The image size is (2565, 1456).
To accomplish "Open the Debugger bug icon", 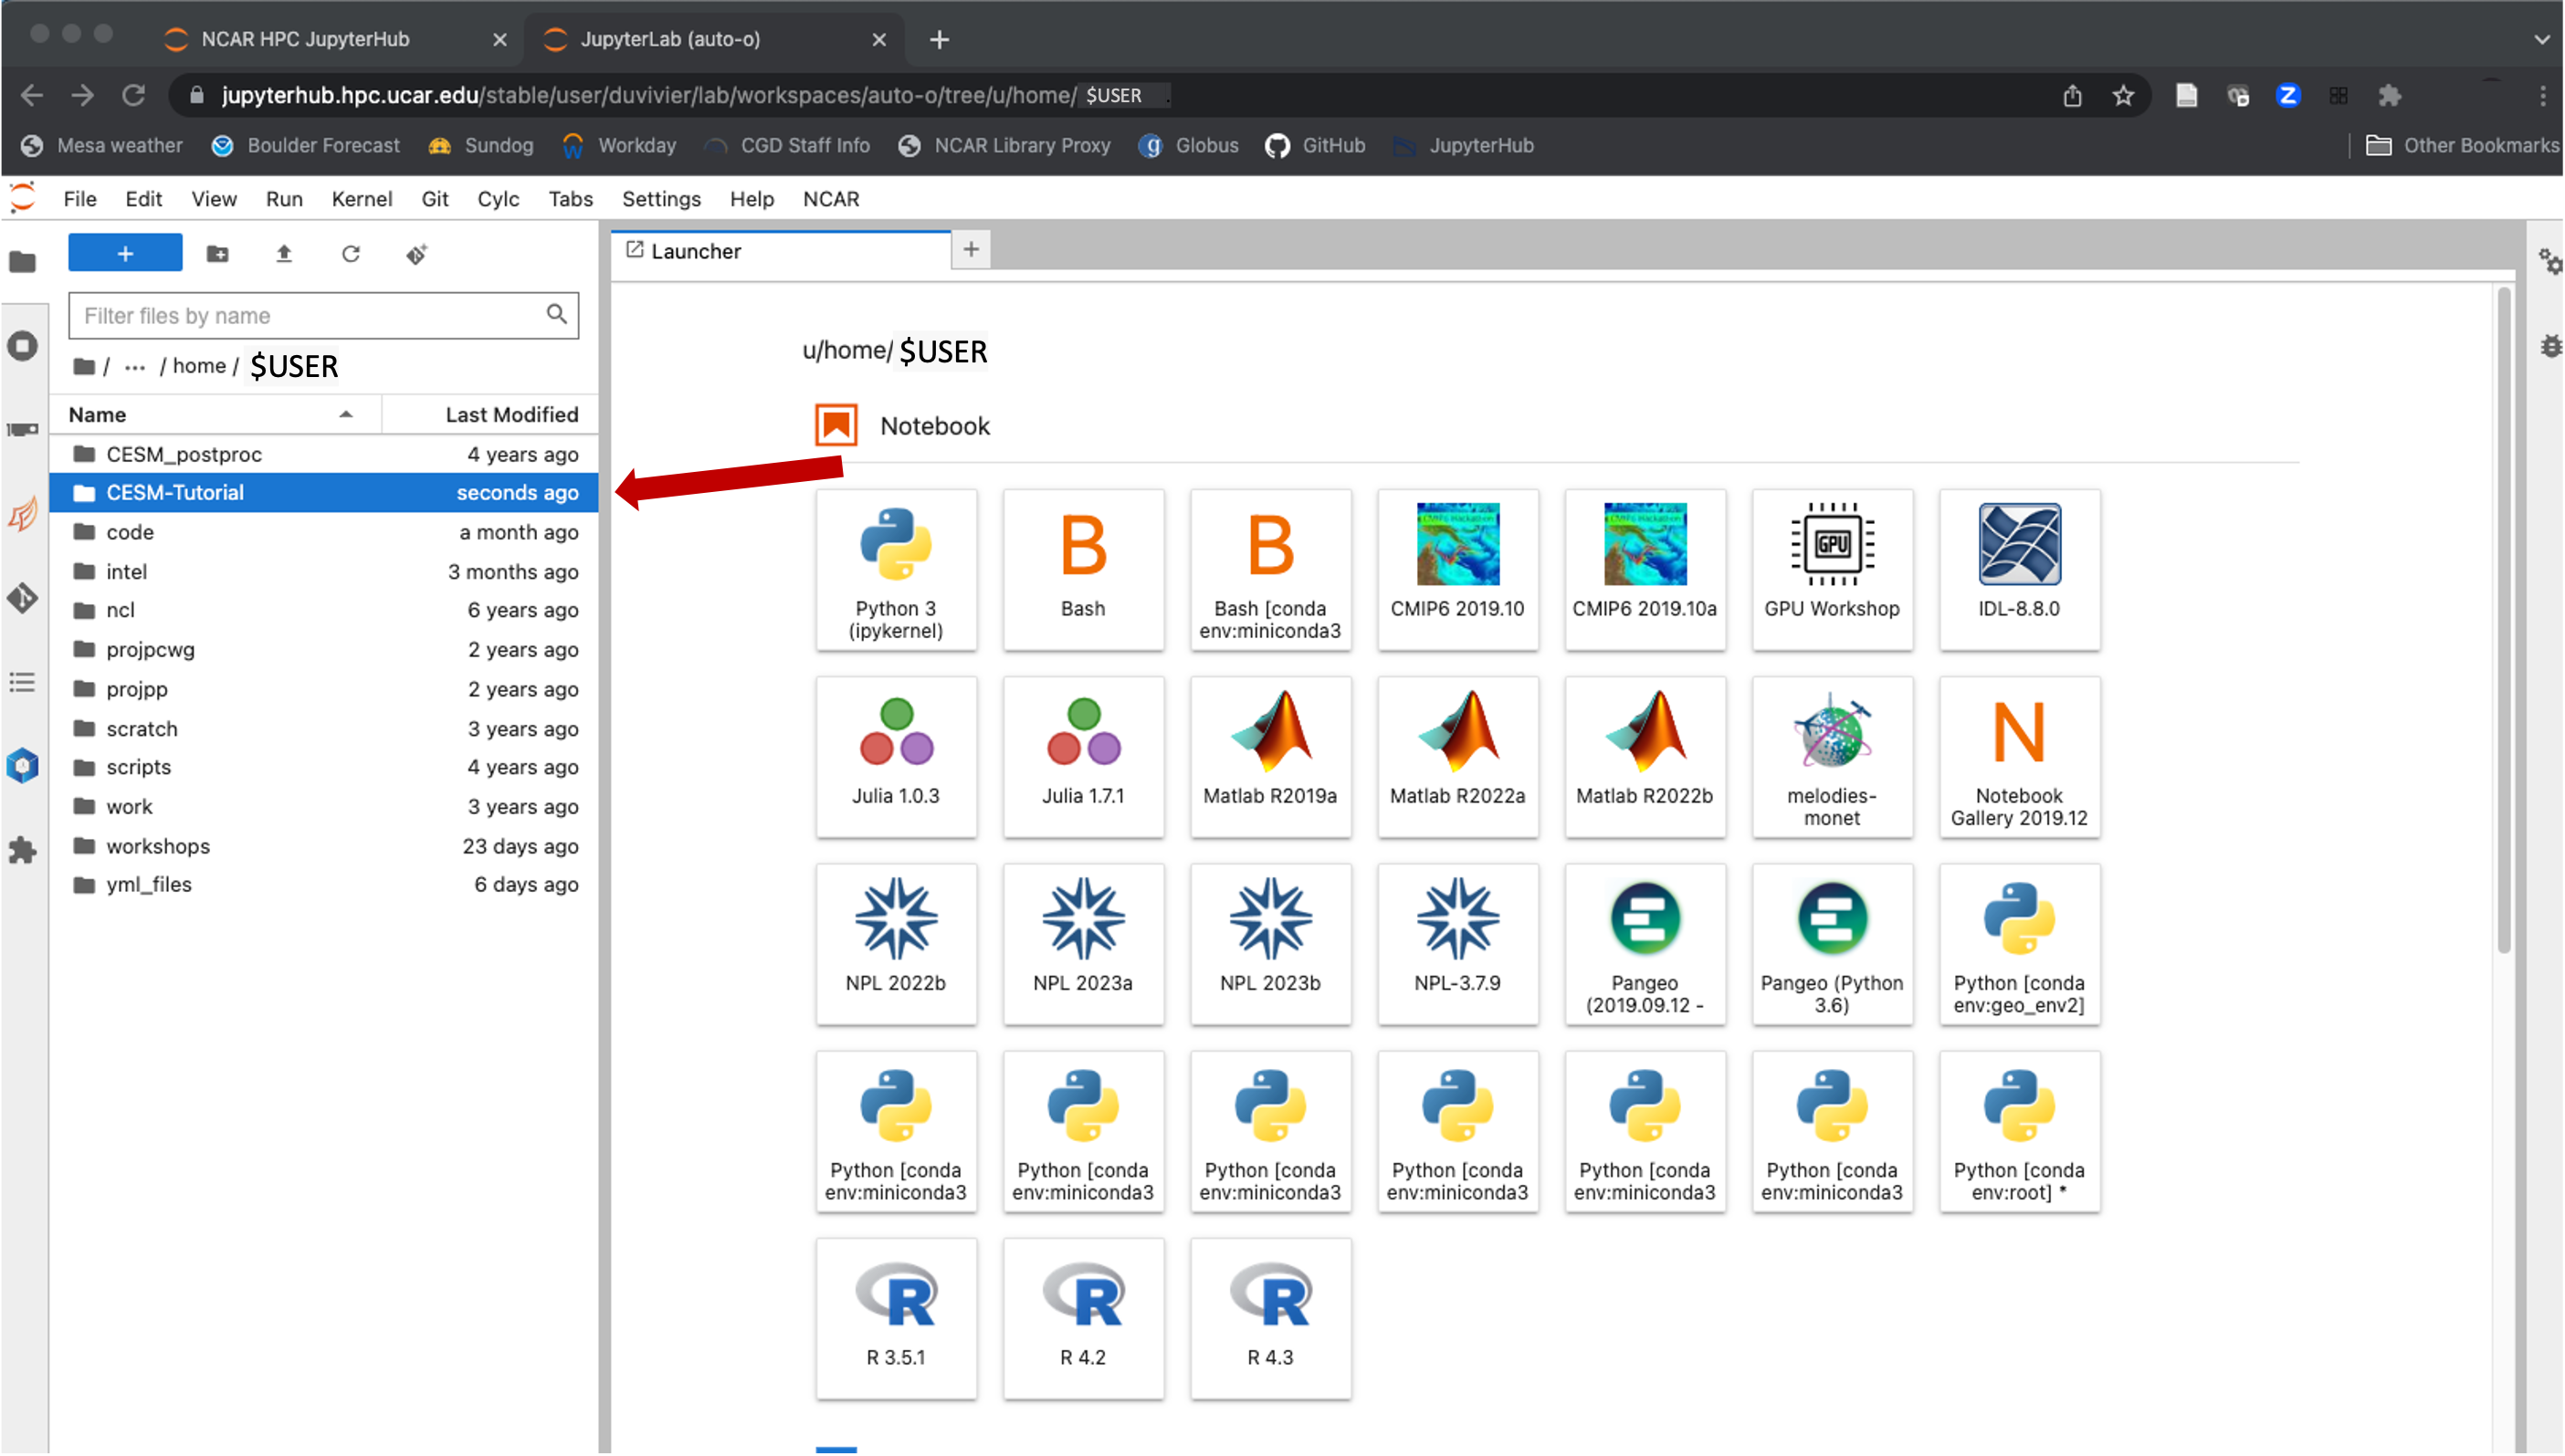I will point(2550,346).
